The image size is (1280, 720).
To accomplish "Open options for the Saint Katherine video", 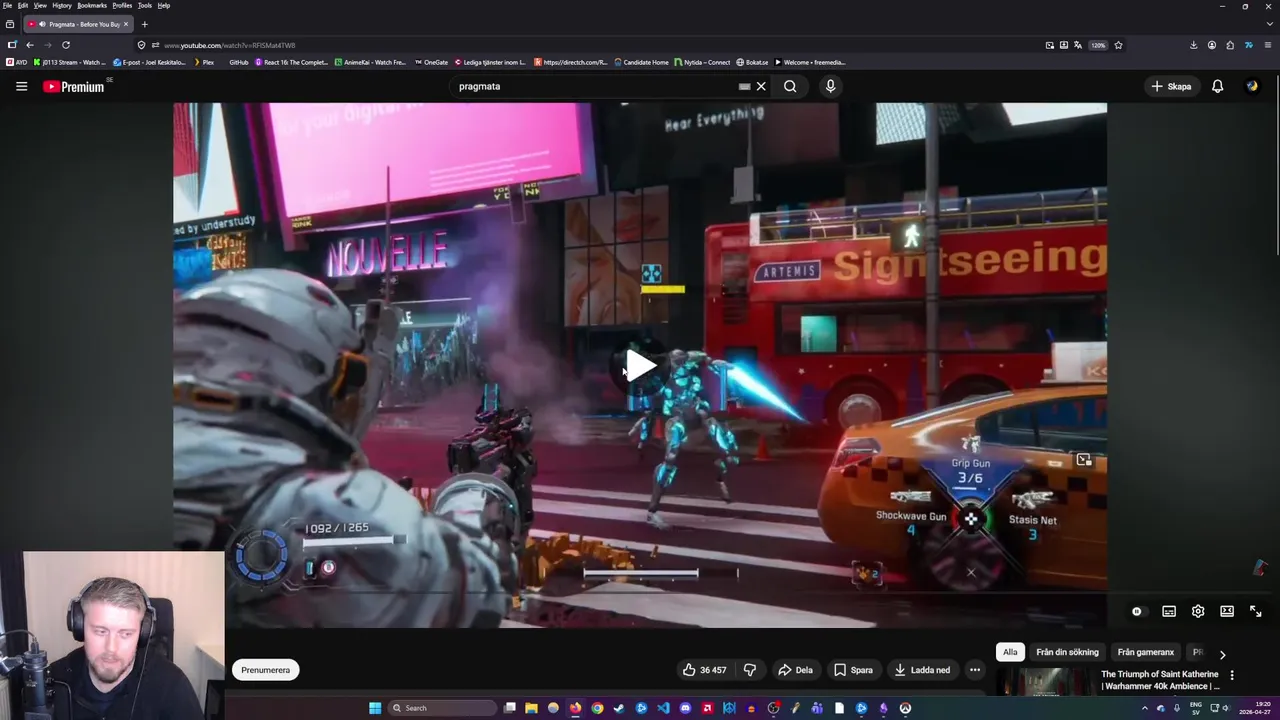I will [x=1232, y=675].
